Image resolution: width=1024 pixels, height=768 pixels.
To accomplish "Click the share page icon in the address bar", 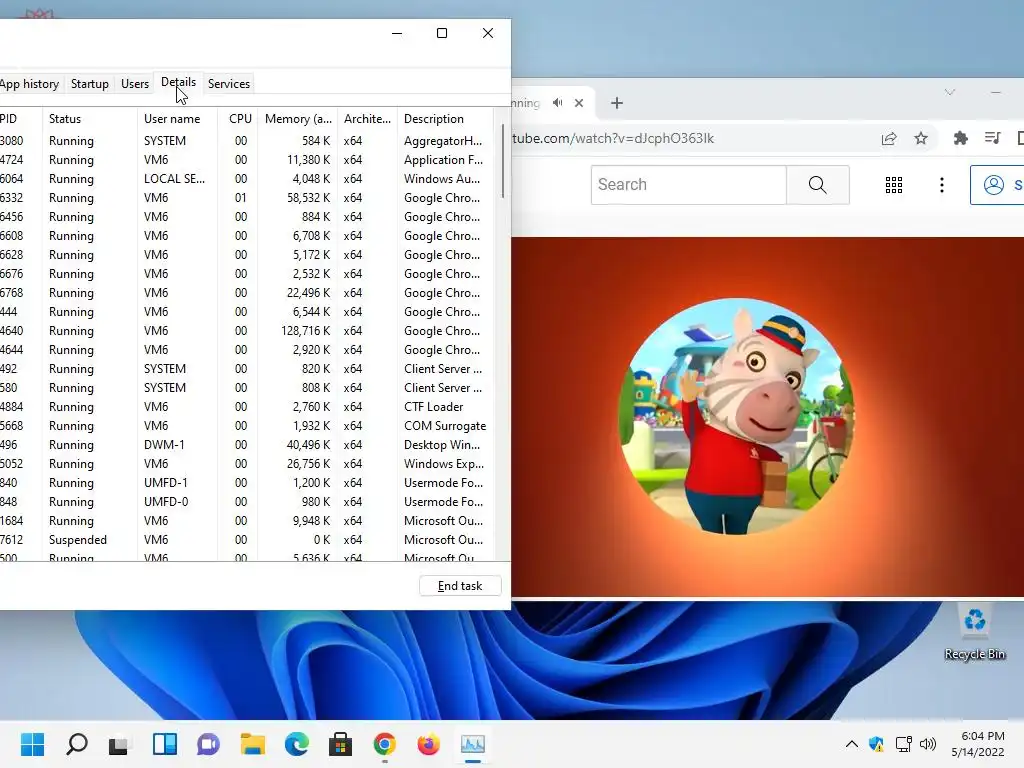I will pyautogui.click(x=889, y=138).
